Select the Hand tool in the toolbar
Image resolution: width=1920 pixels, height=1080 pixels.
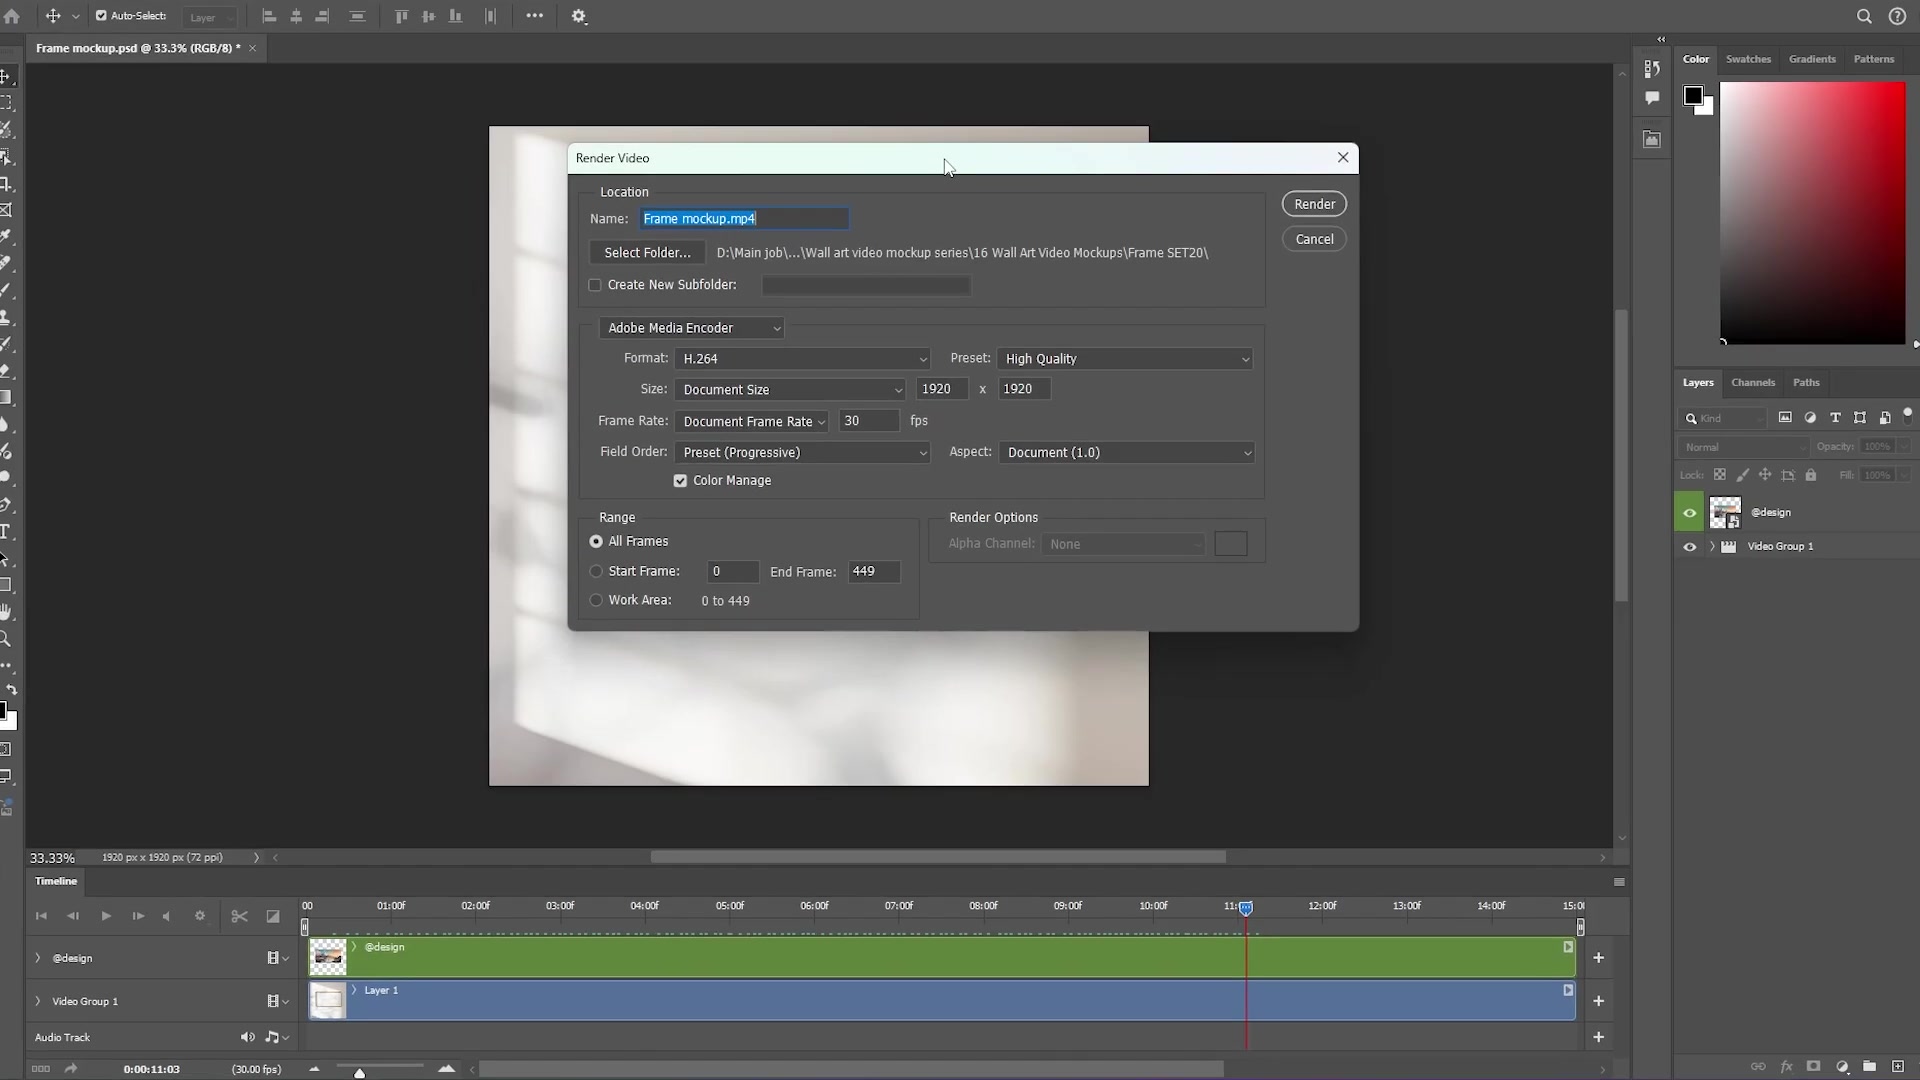[7, 613]
